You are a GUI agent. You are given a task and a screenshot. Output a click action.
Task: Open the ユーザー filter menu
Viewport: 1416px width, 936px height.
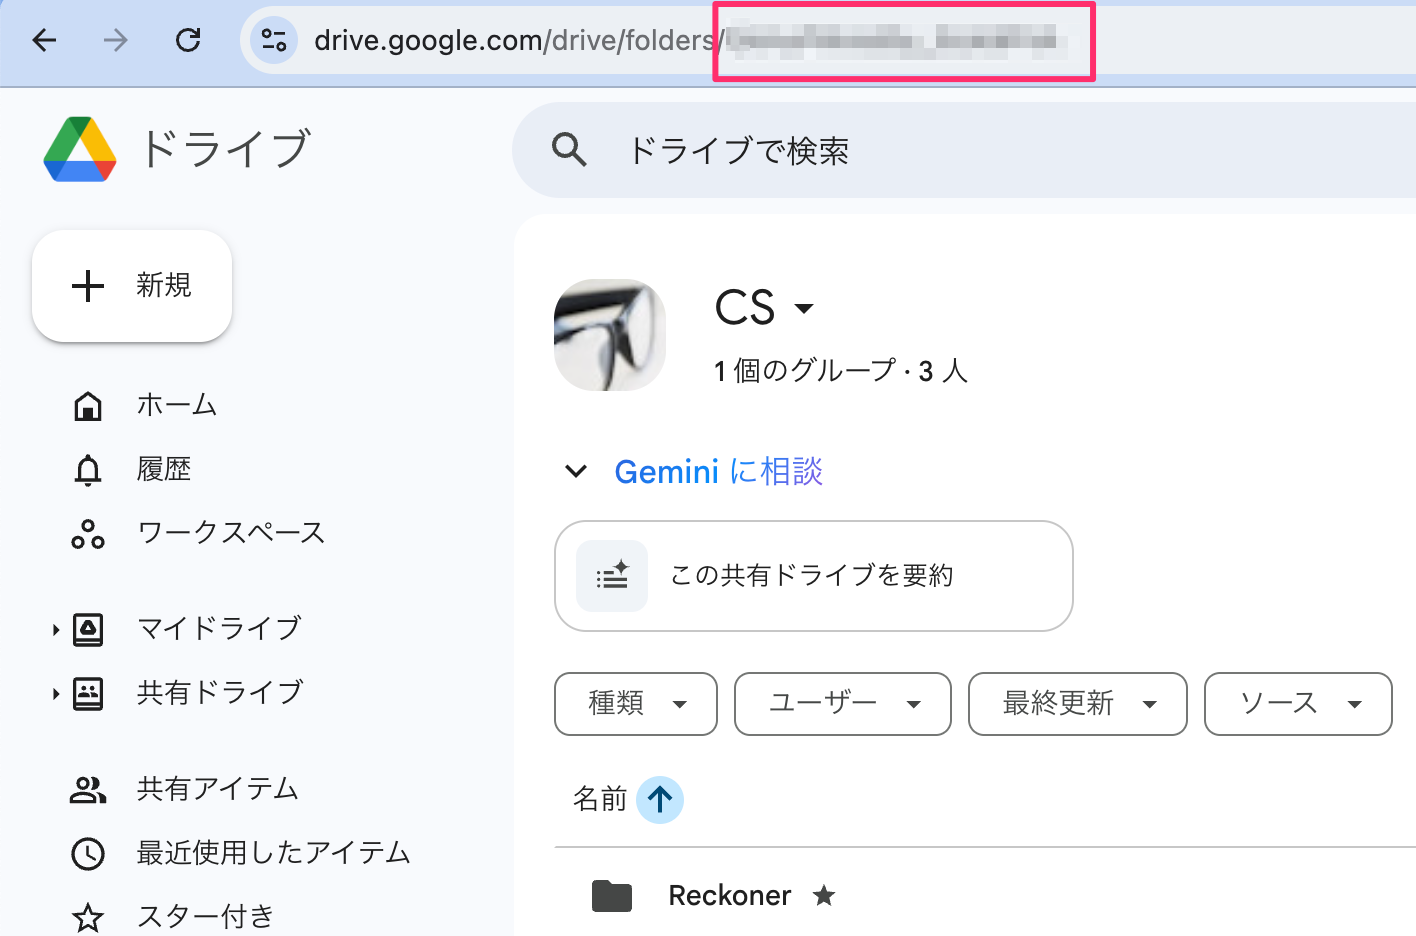pos(842,704)
